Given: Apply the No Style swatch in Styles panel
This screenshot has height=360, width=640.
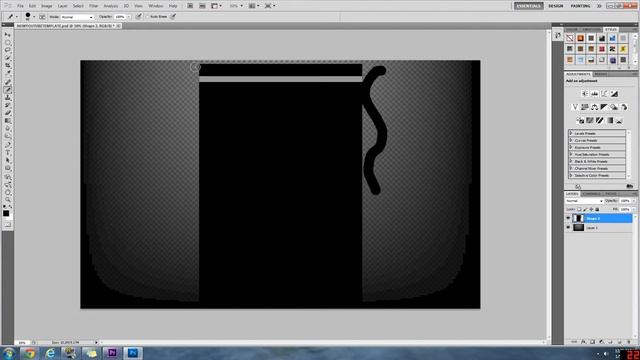Looking at the screenshot, I should tap(570, 38).
